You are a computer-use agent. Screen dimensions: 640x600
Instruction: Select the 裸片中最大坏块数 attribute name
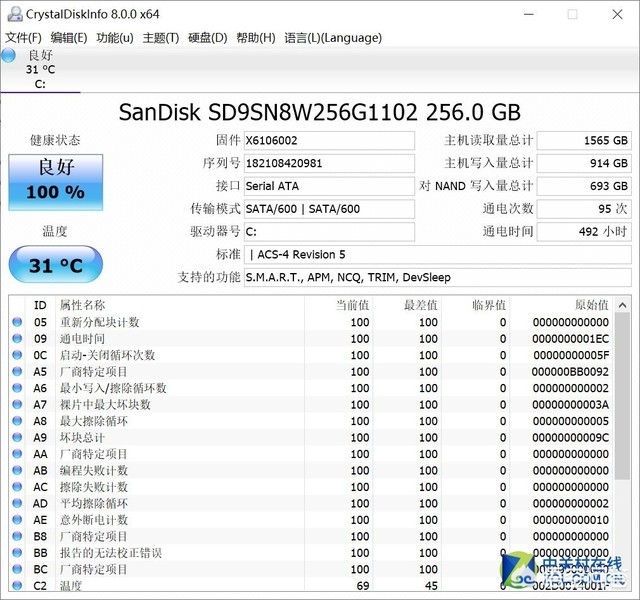105,404
